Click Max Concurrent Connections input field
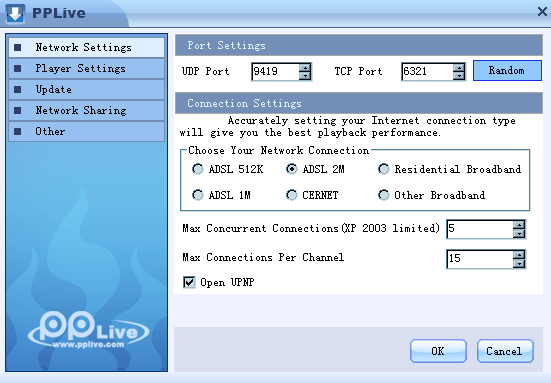 point(480,229)
